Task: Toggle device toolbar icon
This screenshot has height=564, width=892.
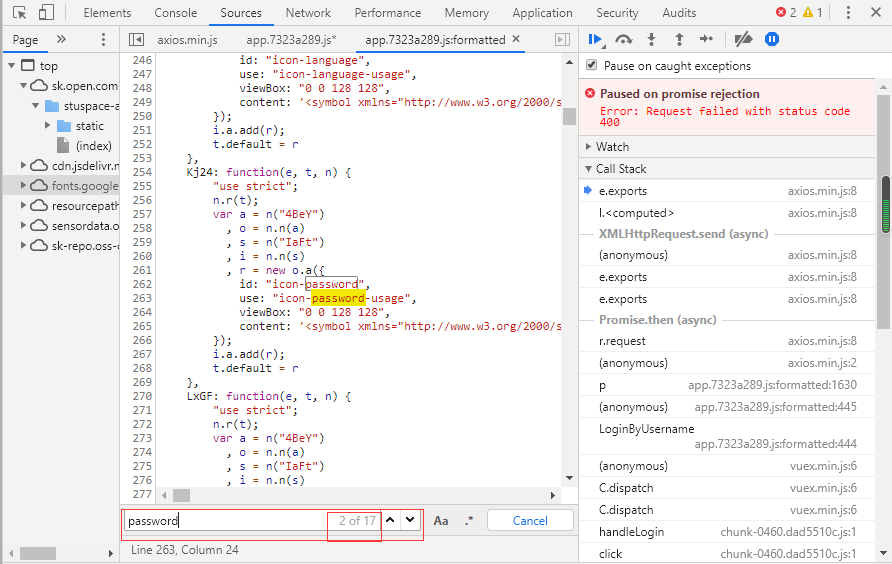Action: click(46, 13)
